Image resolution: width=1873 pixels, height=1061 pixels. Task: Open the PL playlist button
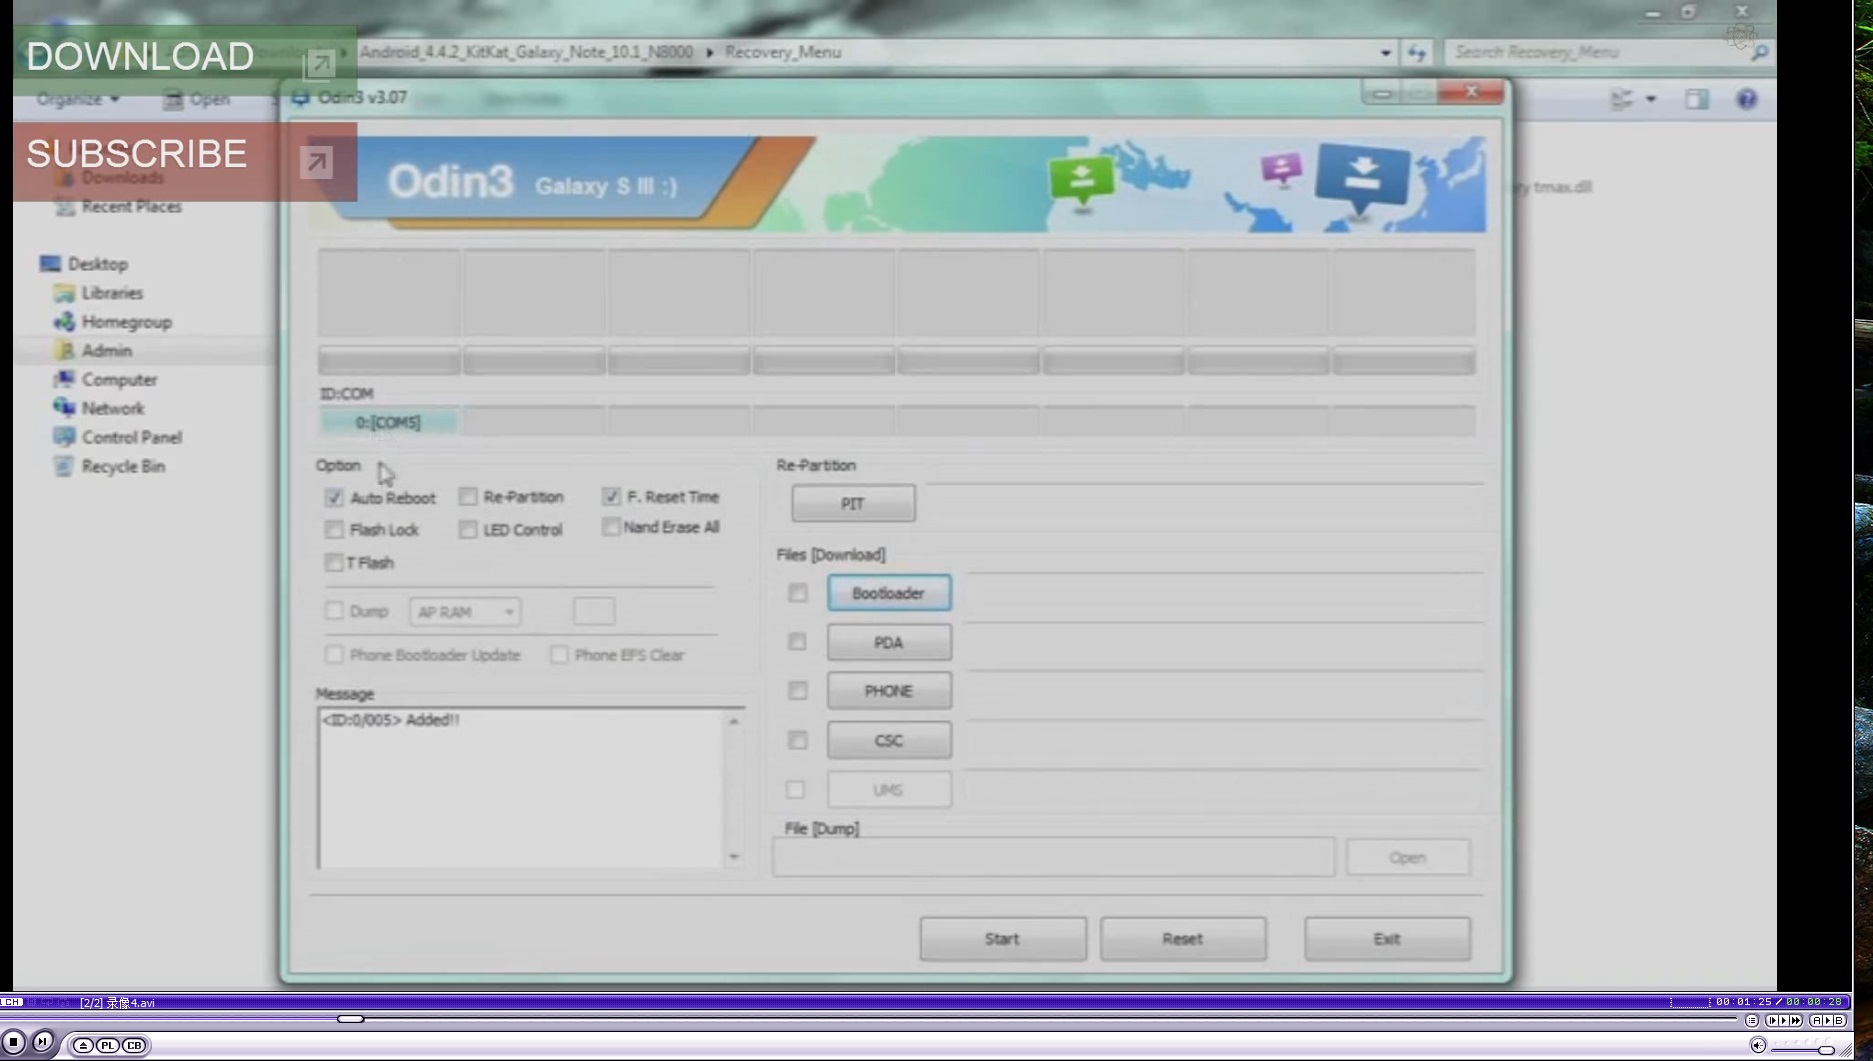click(x=108, y=1045)
